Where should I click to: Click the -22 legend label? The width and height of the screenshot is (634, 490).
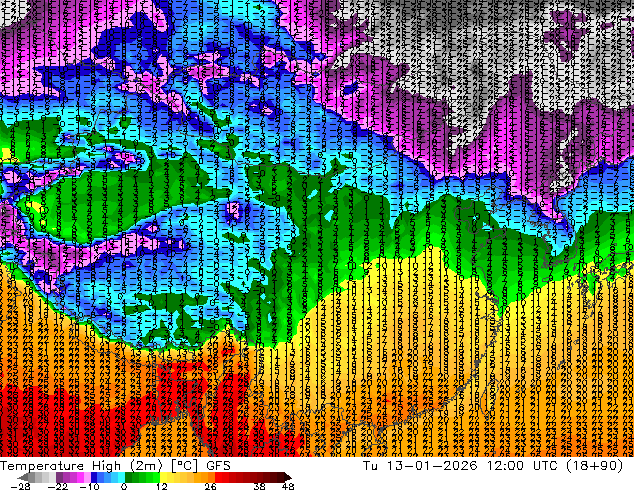[x=58, y=486]
